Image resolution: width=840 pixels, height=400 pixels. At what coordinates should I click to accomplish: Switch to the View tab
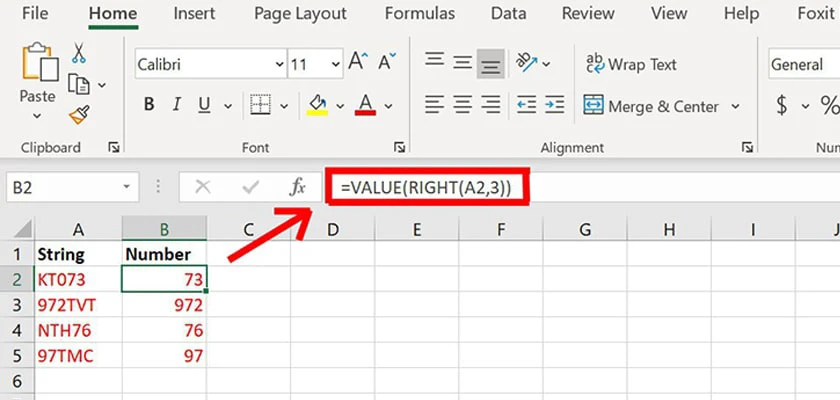[x=669, y=13]
